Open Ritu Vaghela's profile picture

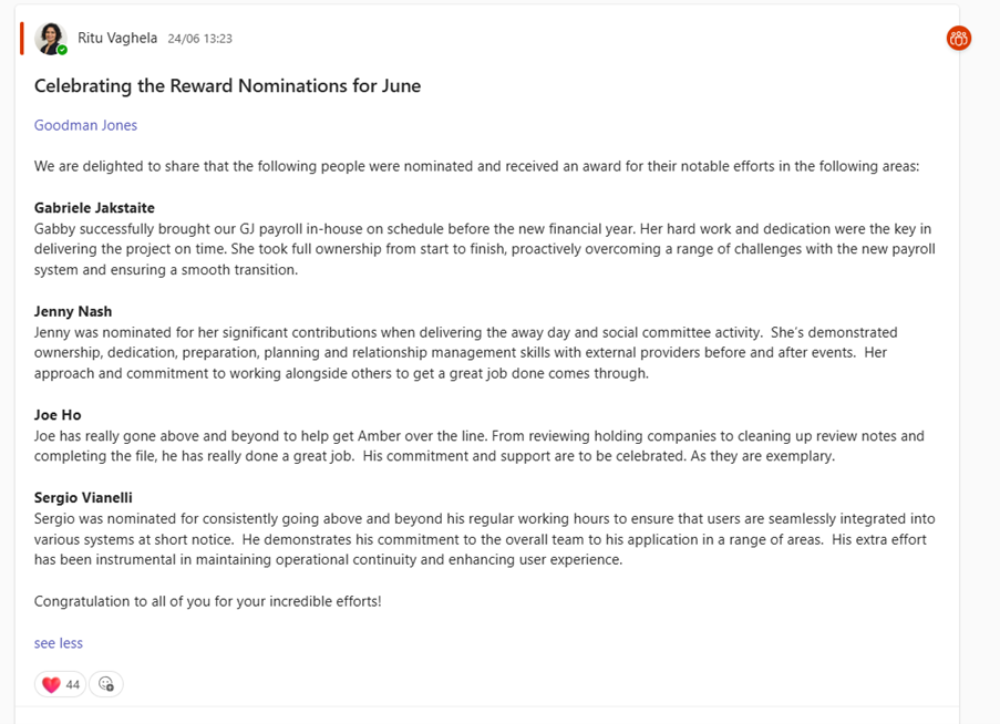click(x=49, y=38)
